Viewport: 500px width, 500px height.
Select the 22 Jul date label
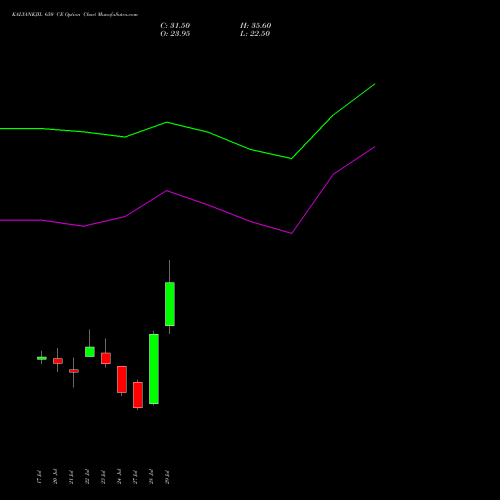tap(87, 476)
